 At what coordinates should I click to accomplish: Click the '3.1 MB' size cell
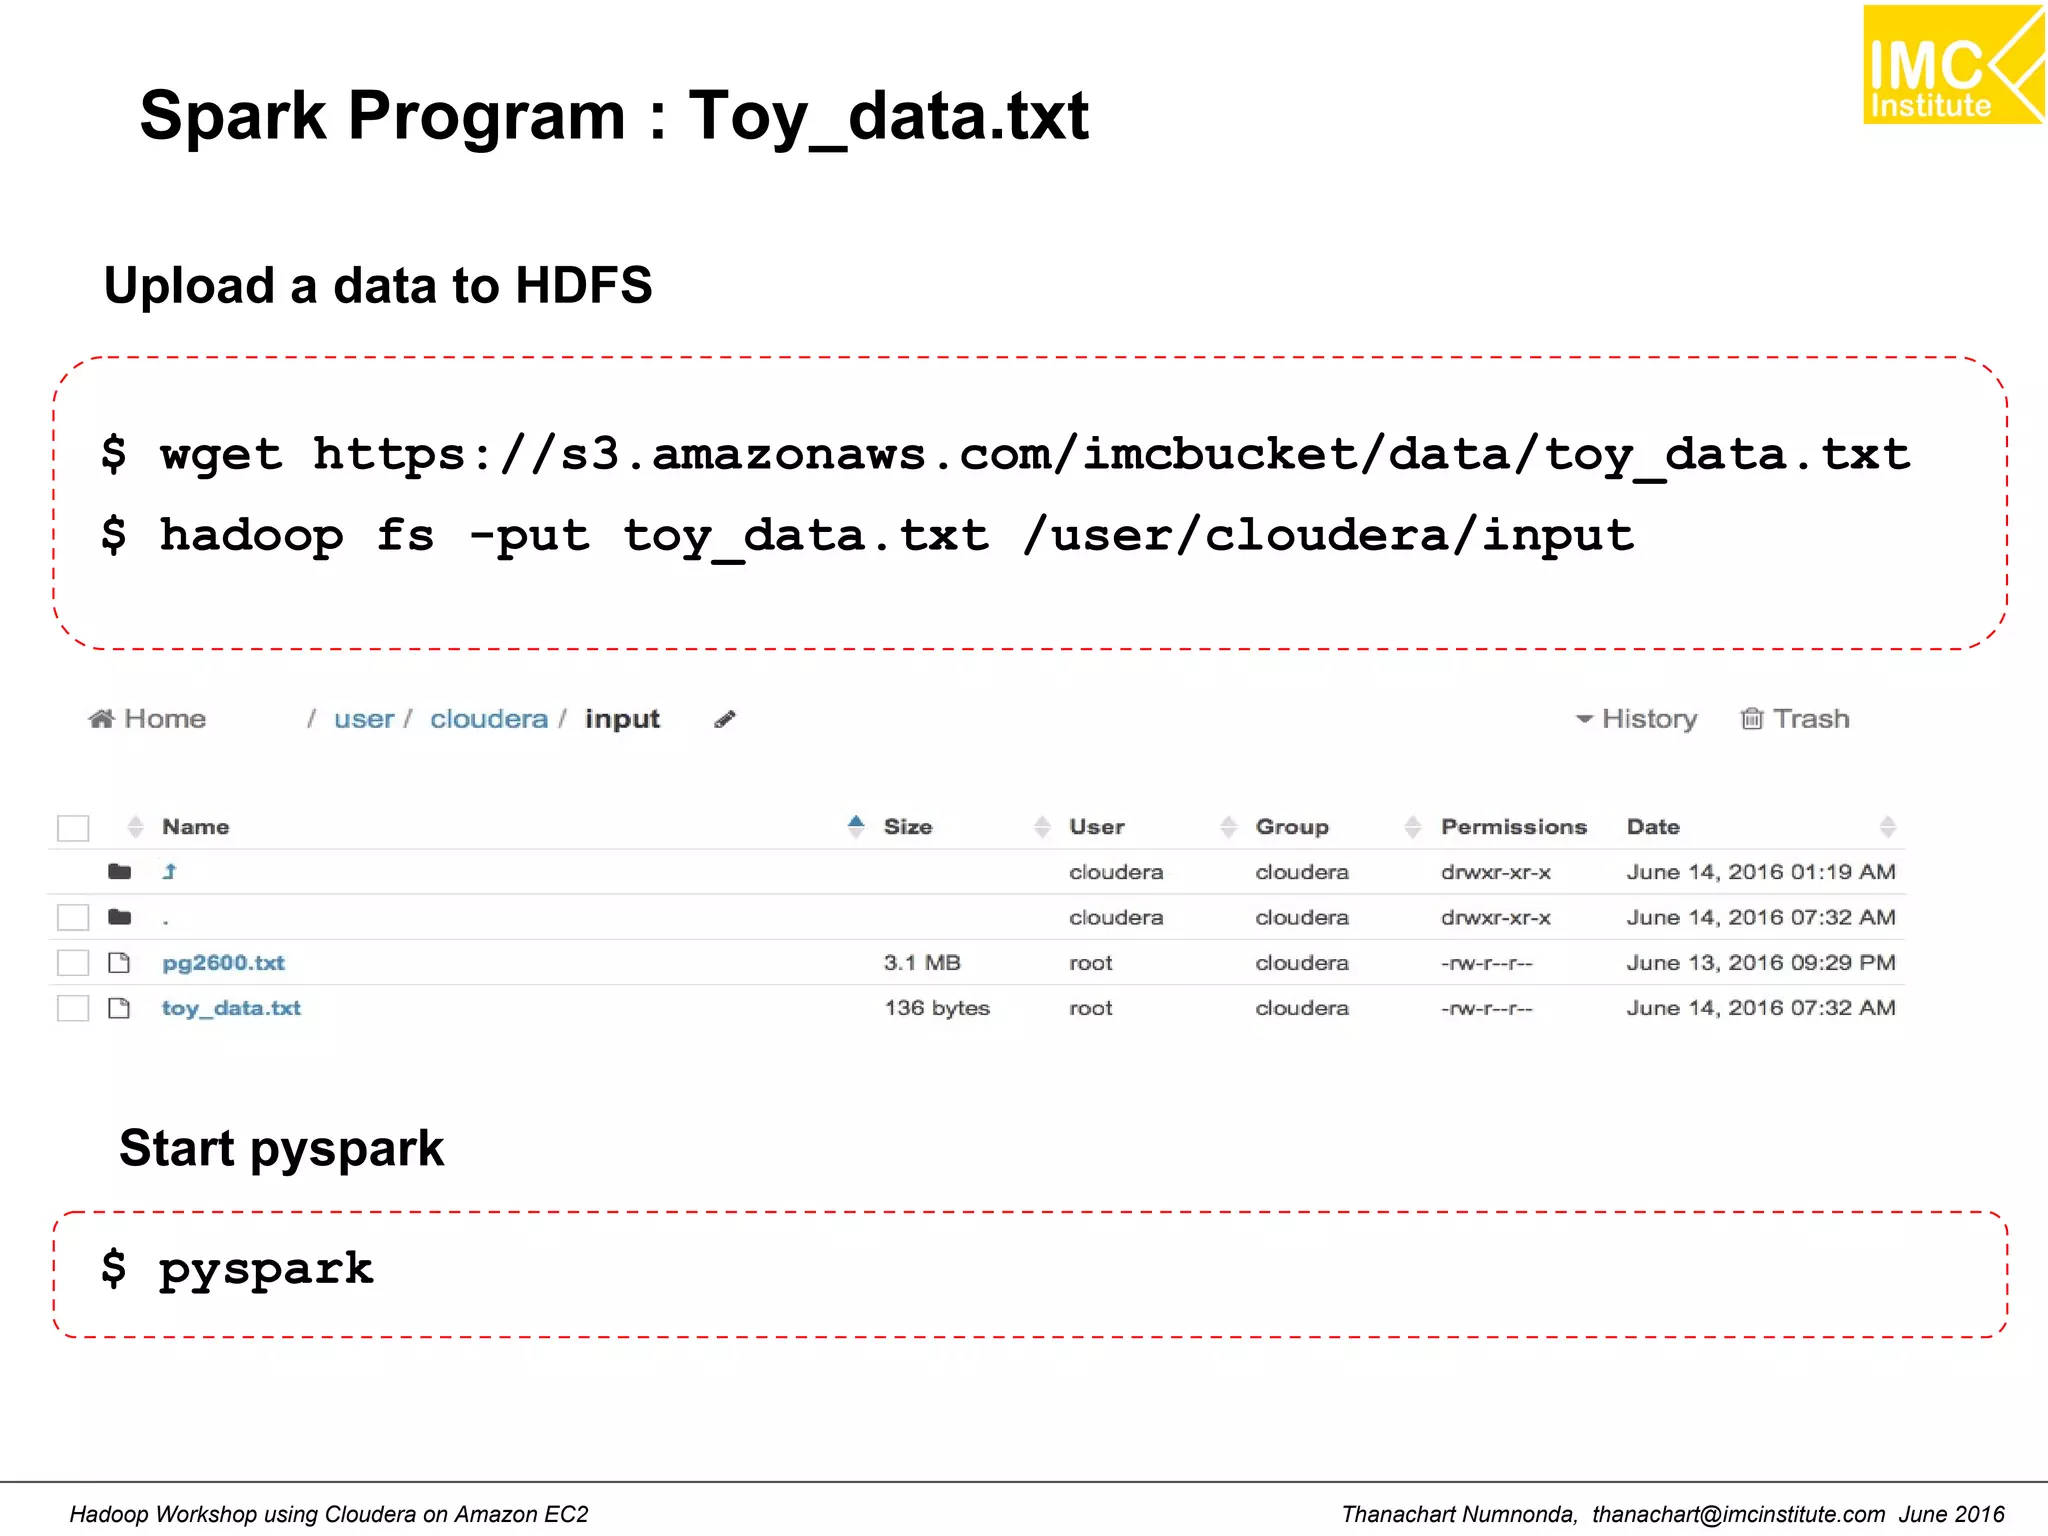pyautogui.click(x=922, y=963)
